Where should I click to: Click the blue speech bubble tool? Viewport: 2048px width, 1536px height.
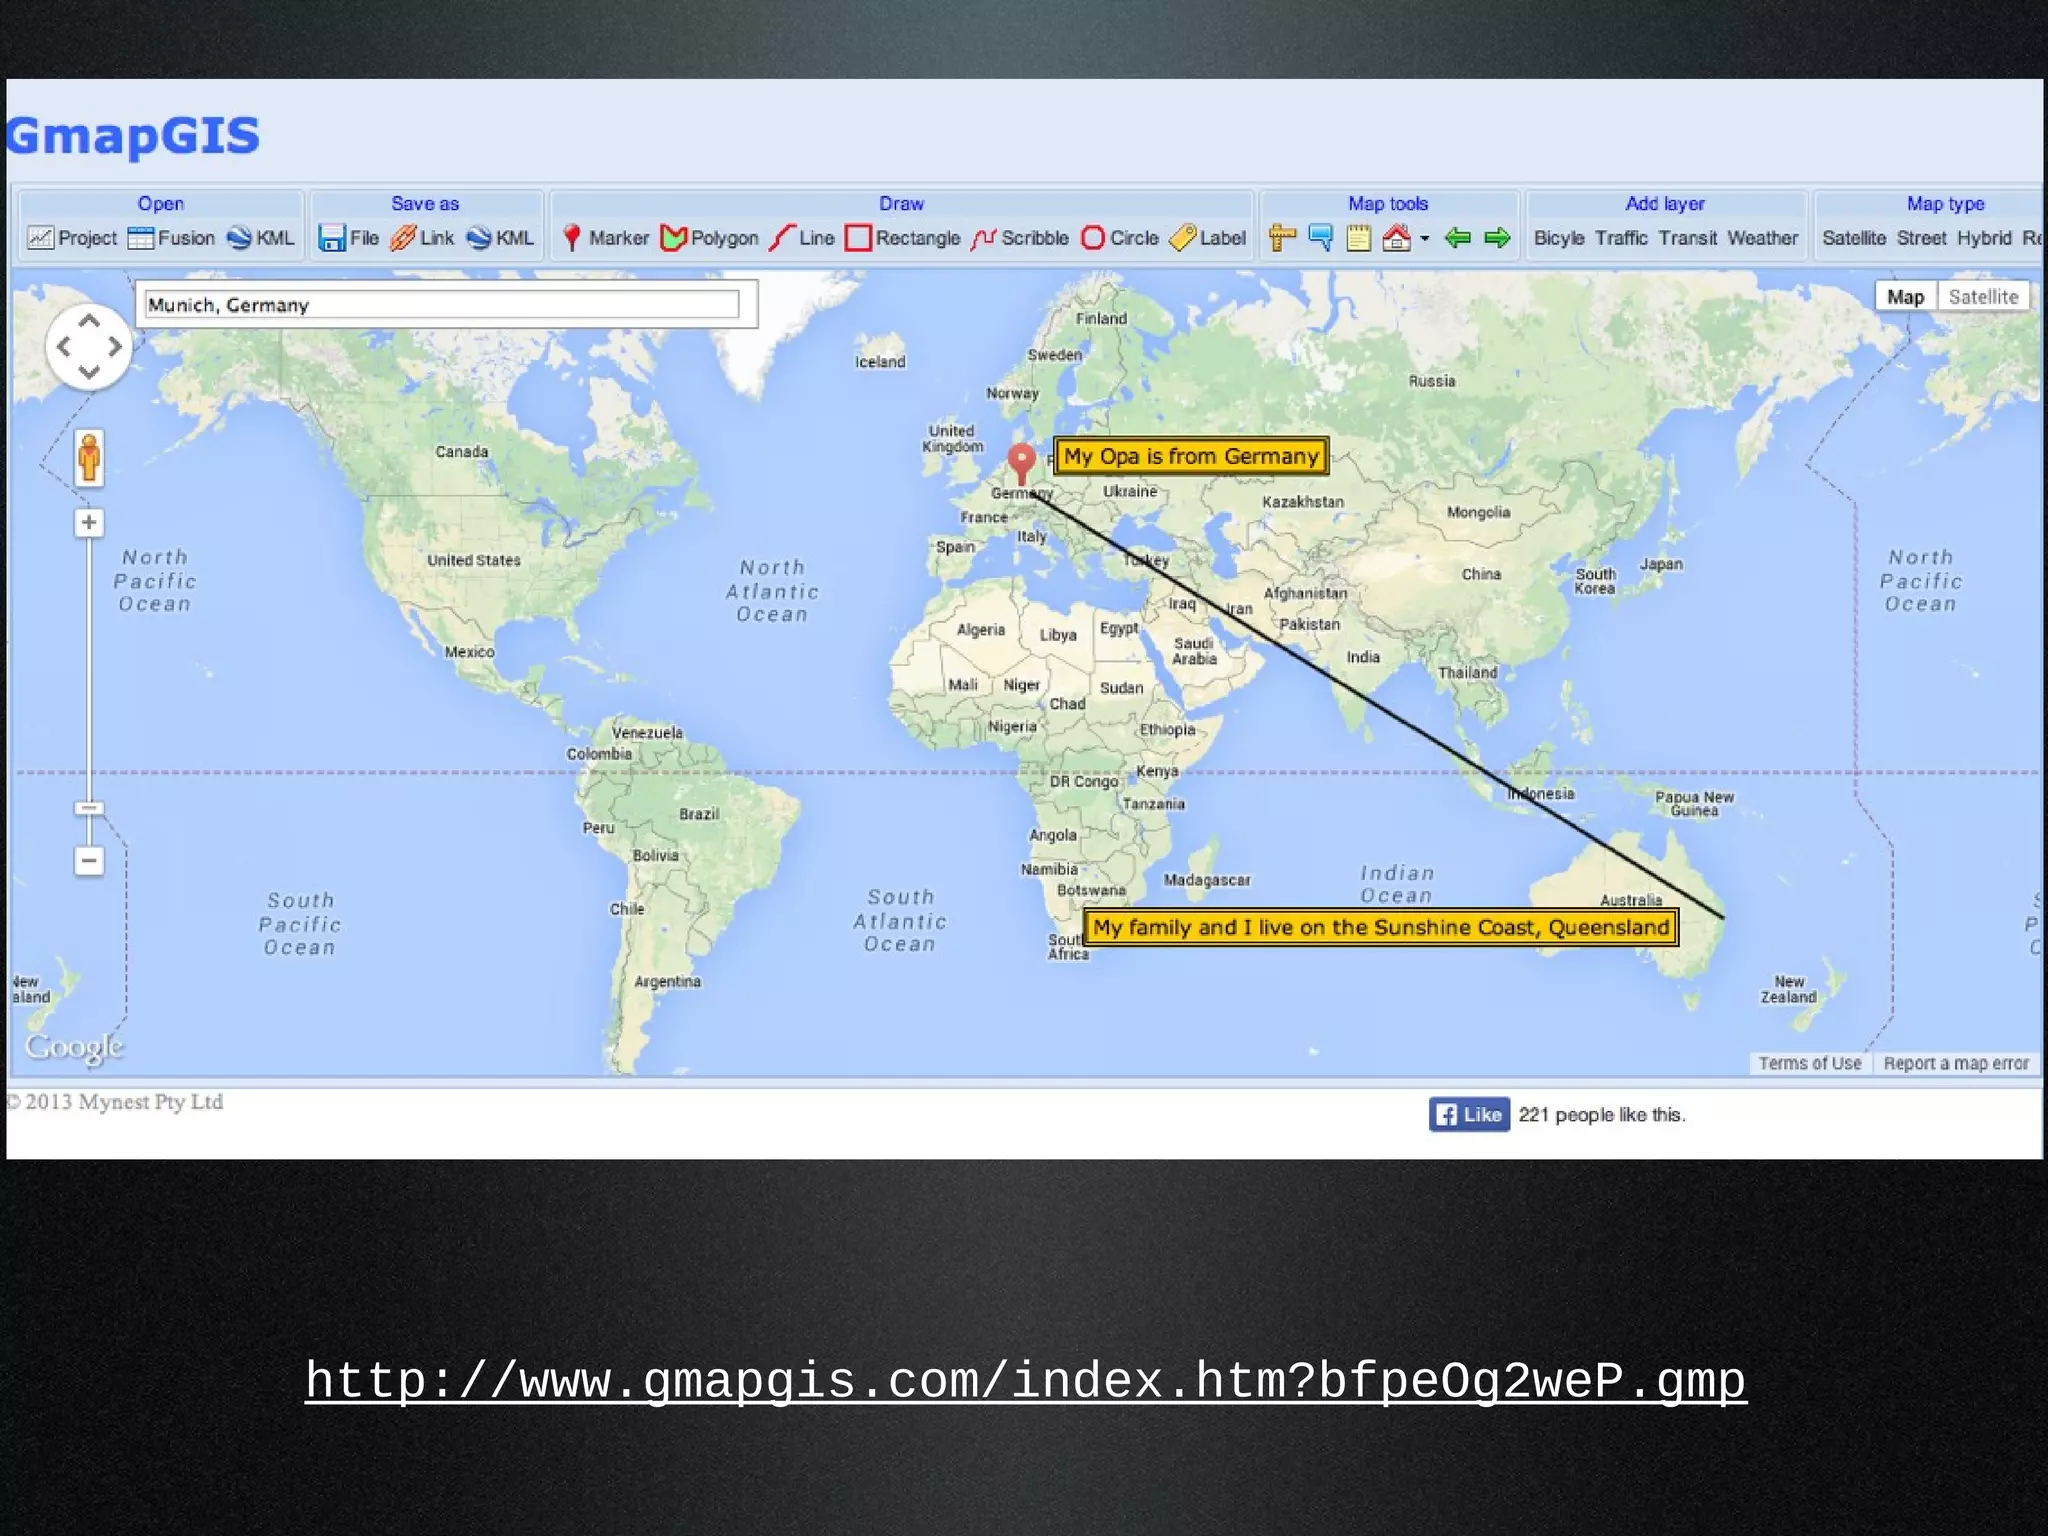pos(1320,238)
